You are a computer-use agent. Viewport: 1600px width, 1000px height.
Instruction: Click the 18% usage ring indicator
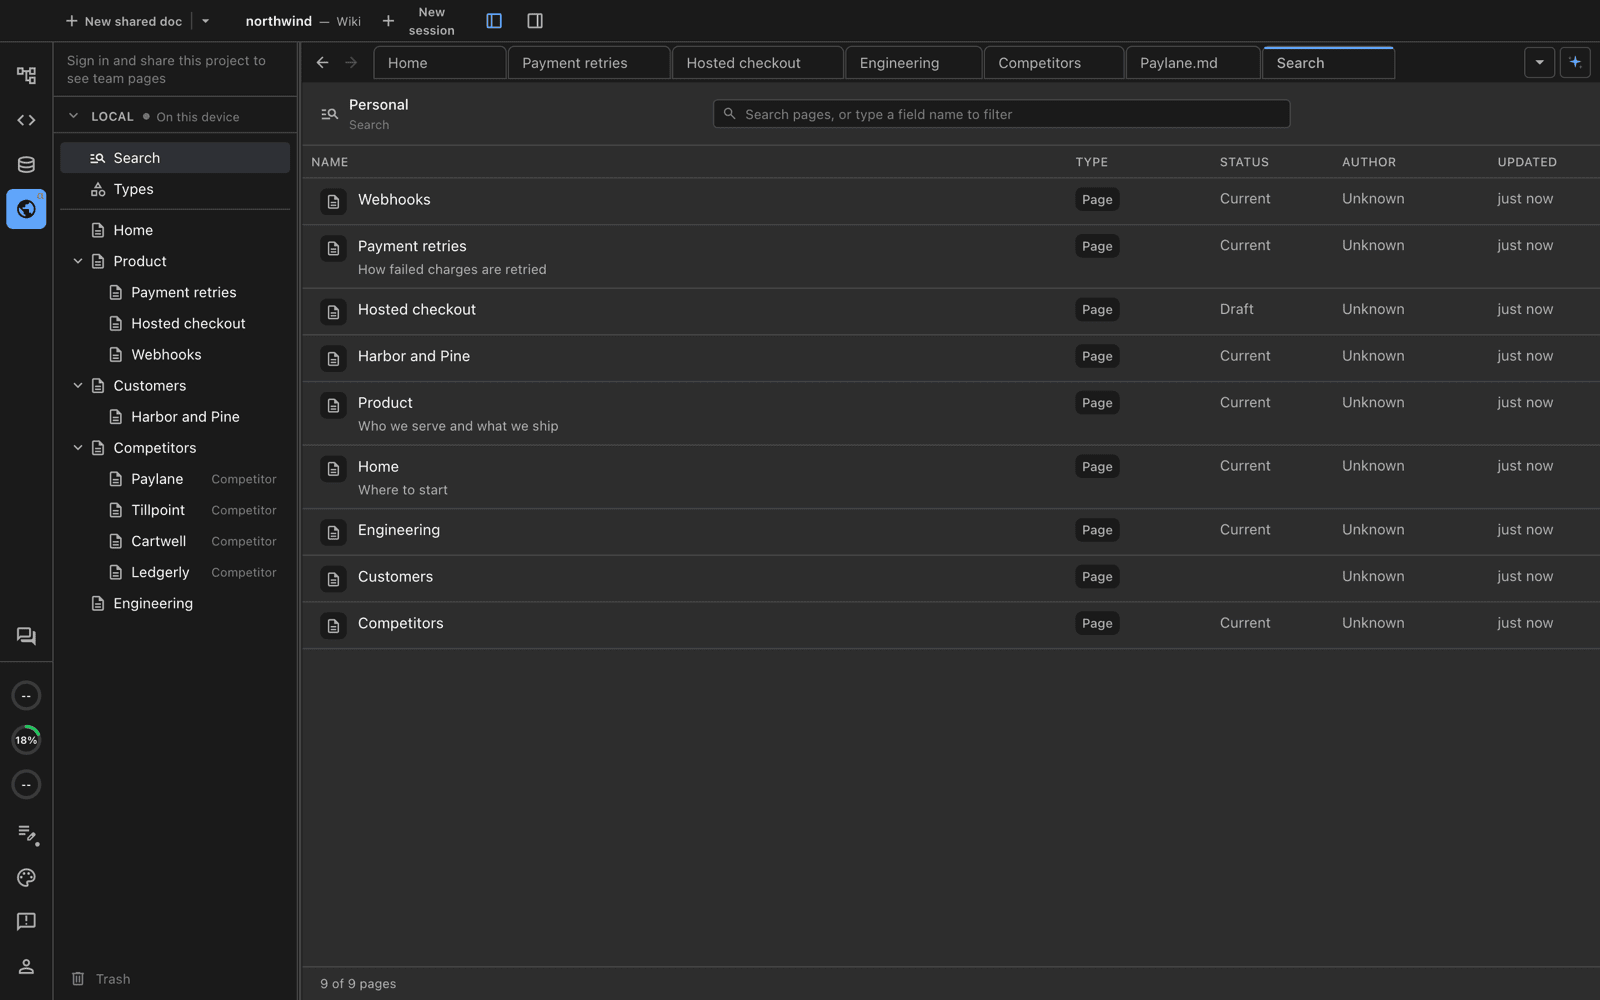point(26,740)
